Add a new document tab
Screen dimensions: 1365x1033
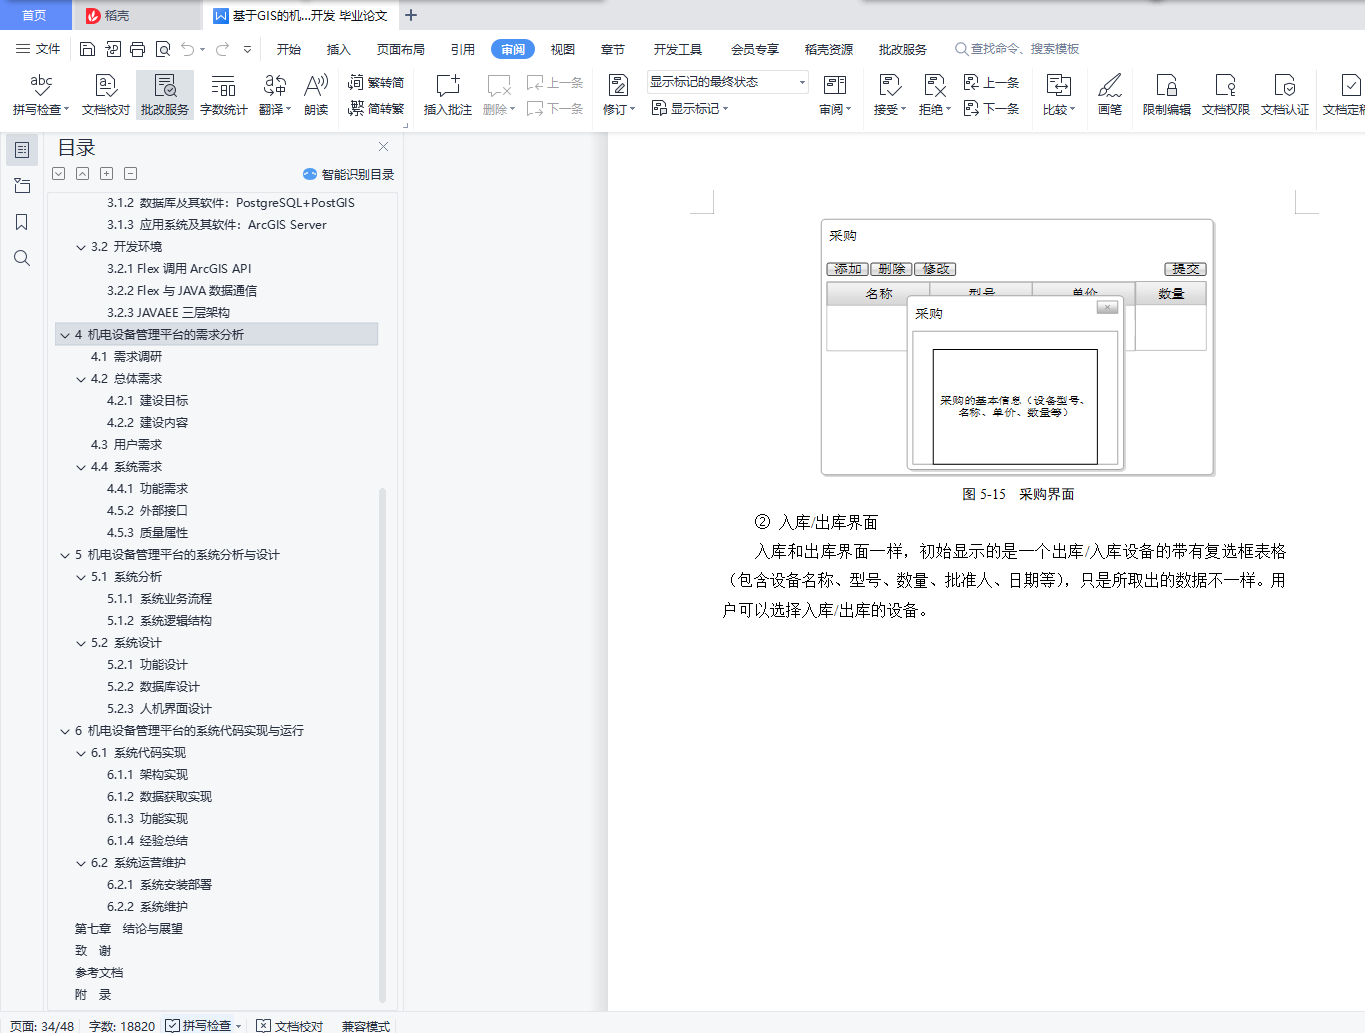click(x=411, y=15)
